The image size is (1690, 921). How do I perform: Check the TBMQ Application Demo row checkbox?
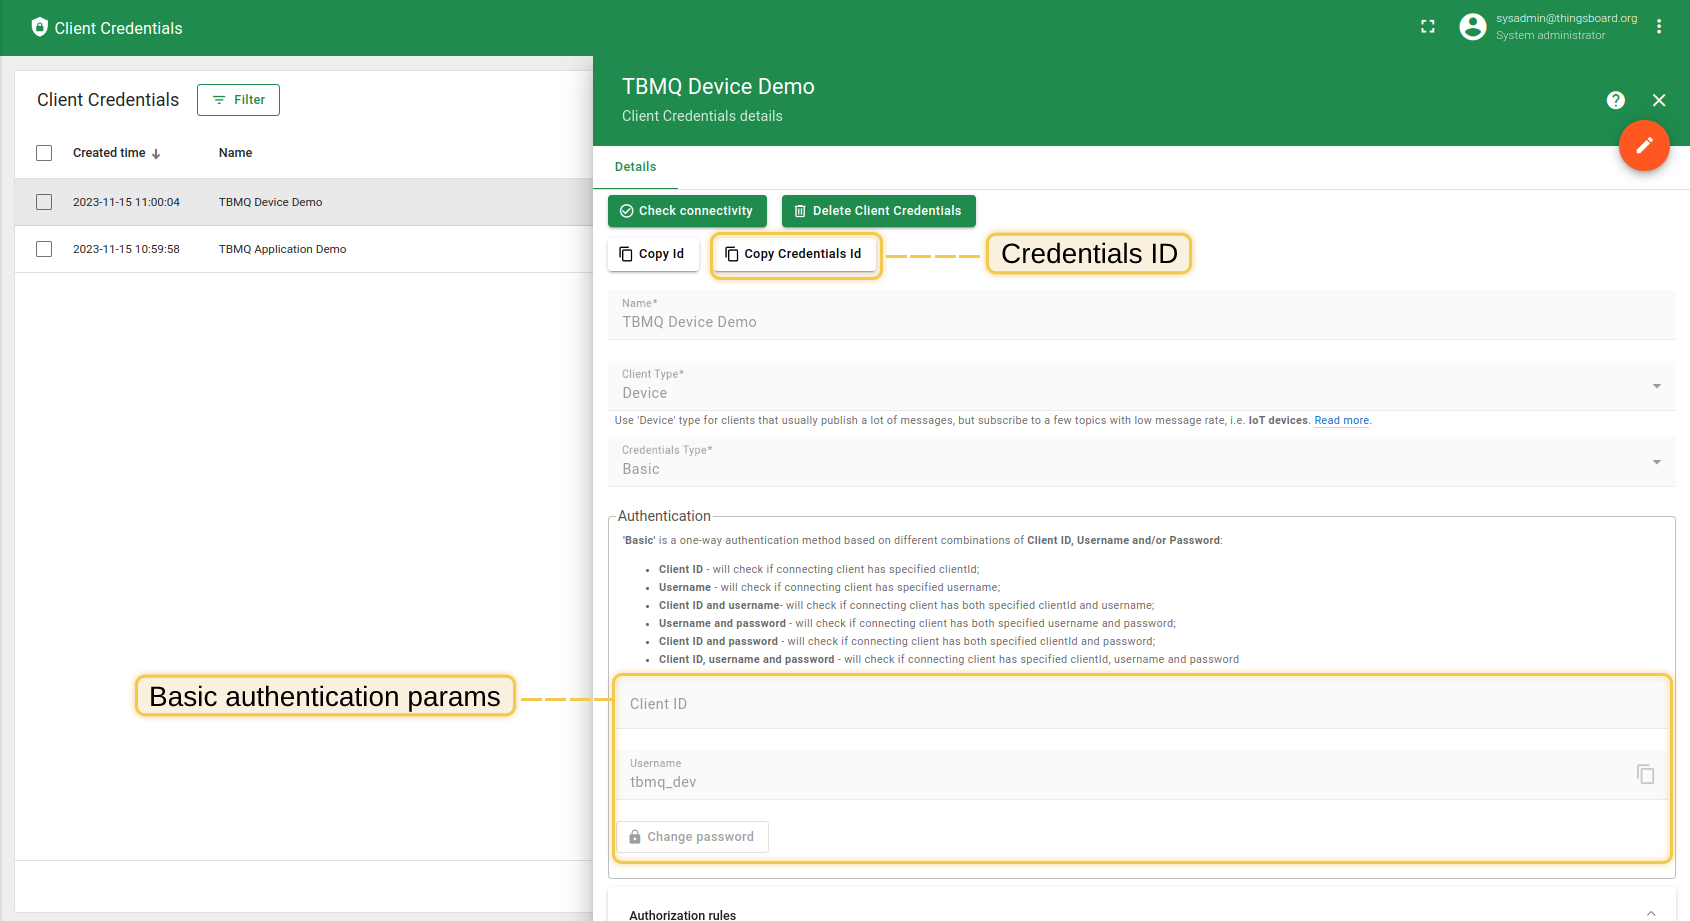pyautogui.click(x=44, y=249)
